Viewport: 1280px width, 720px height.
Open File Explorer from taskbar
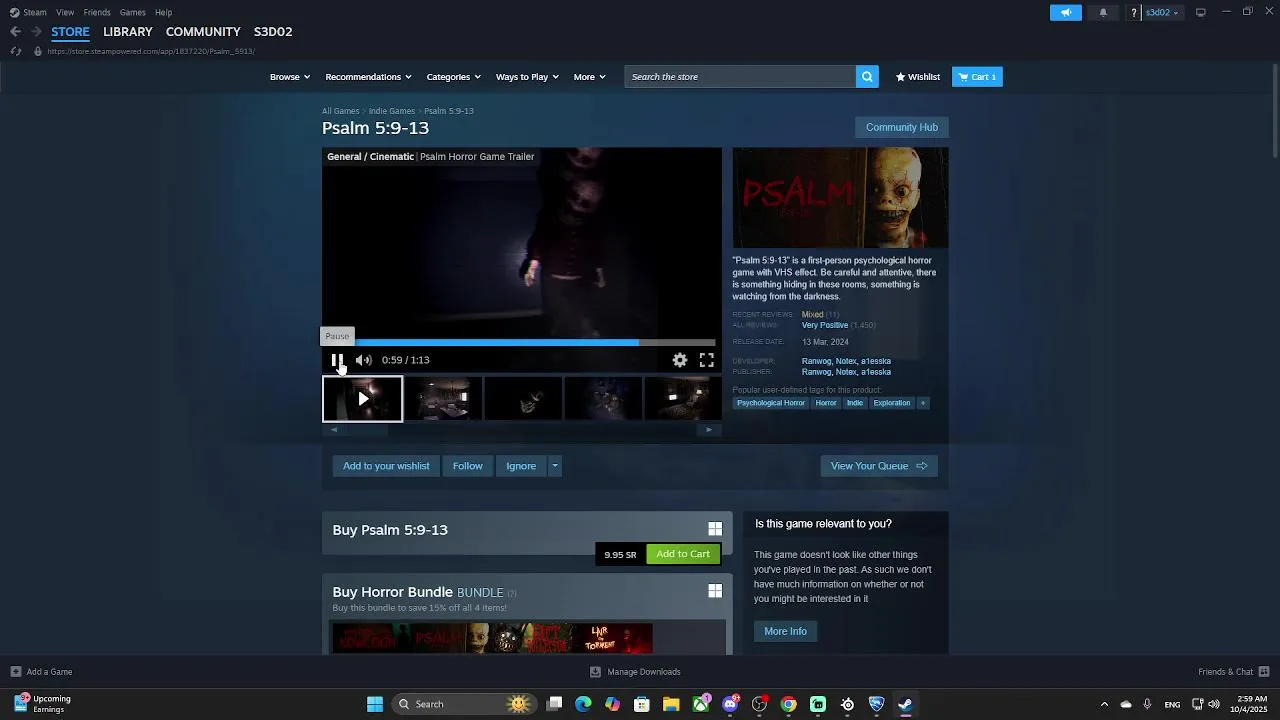[671, 704]
